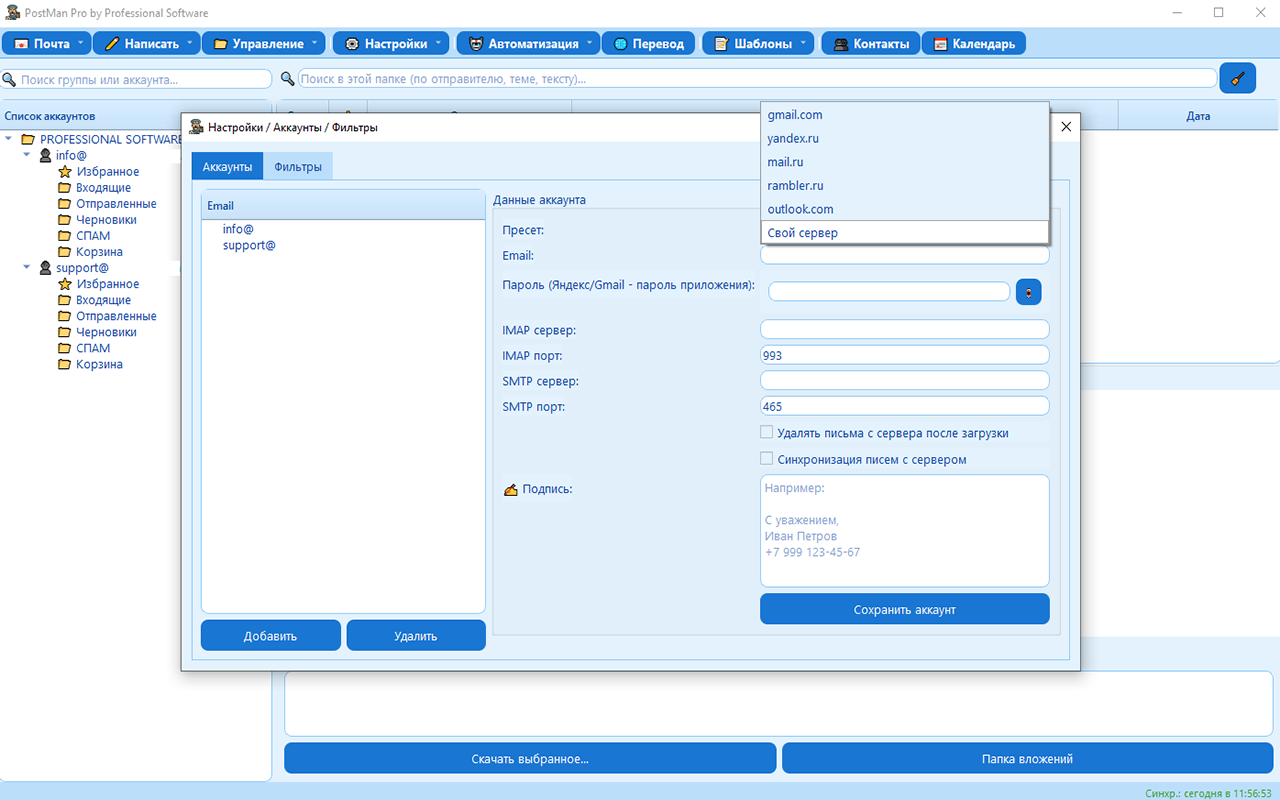Select the Избранное star folder under info@
This screenshot has width=1280, height=800.
pos(65,172)
